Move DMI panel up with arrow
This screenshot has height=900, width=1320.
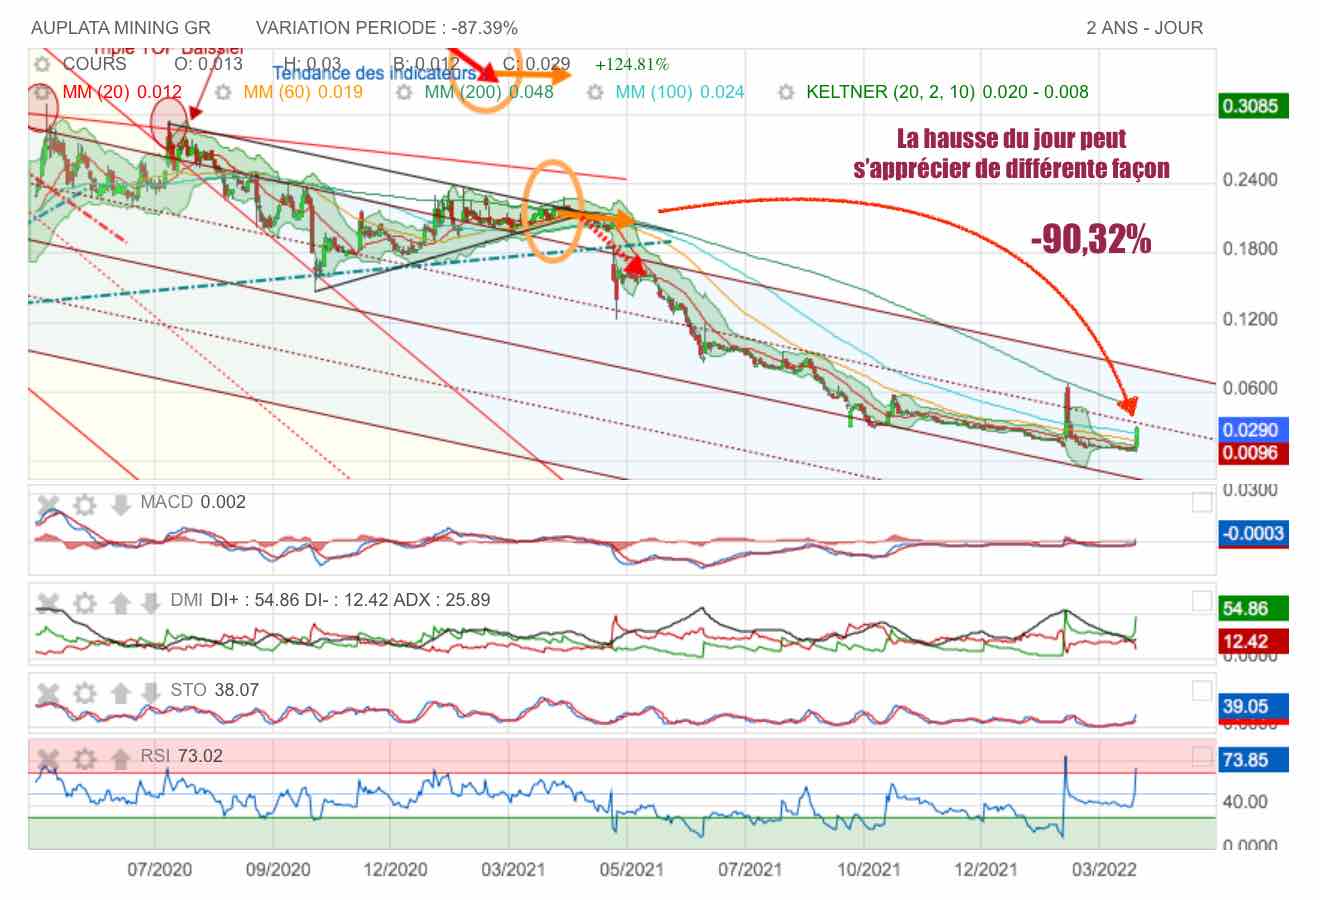coord(120,602)
